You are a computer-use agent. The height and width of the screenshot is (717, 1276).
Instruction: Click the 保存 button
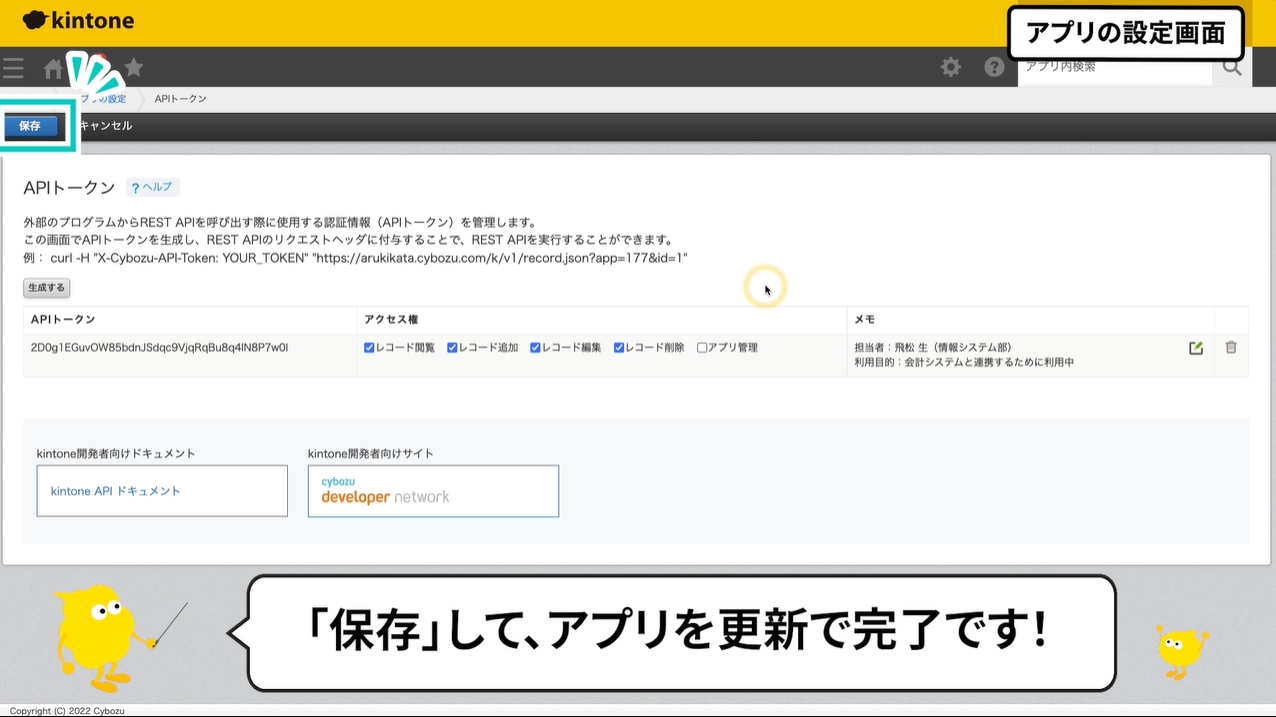click(x=31, y=126)
